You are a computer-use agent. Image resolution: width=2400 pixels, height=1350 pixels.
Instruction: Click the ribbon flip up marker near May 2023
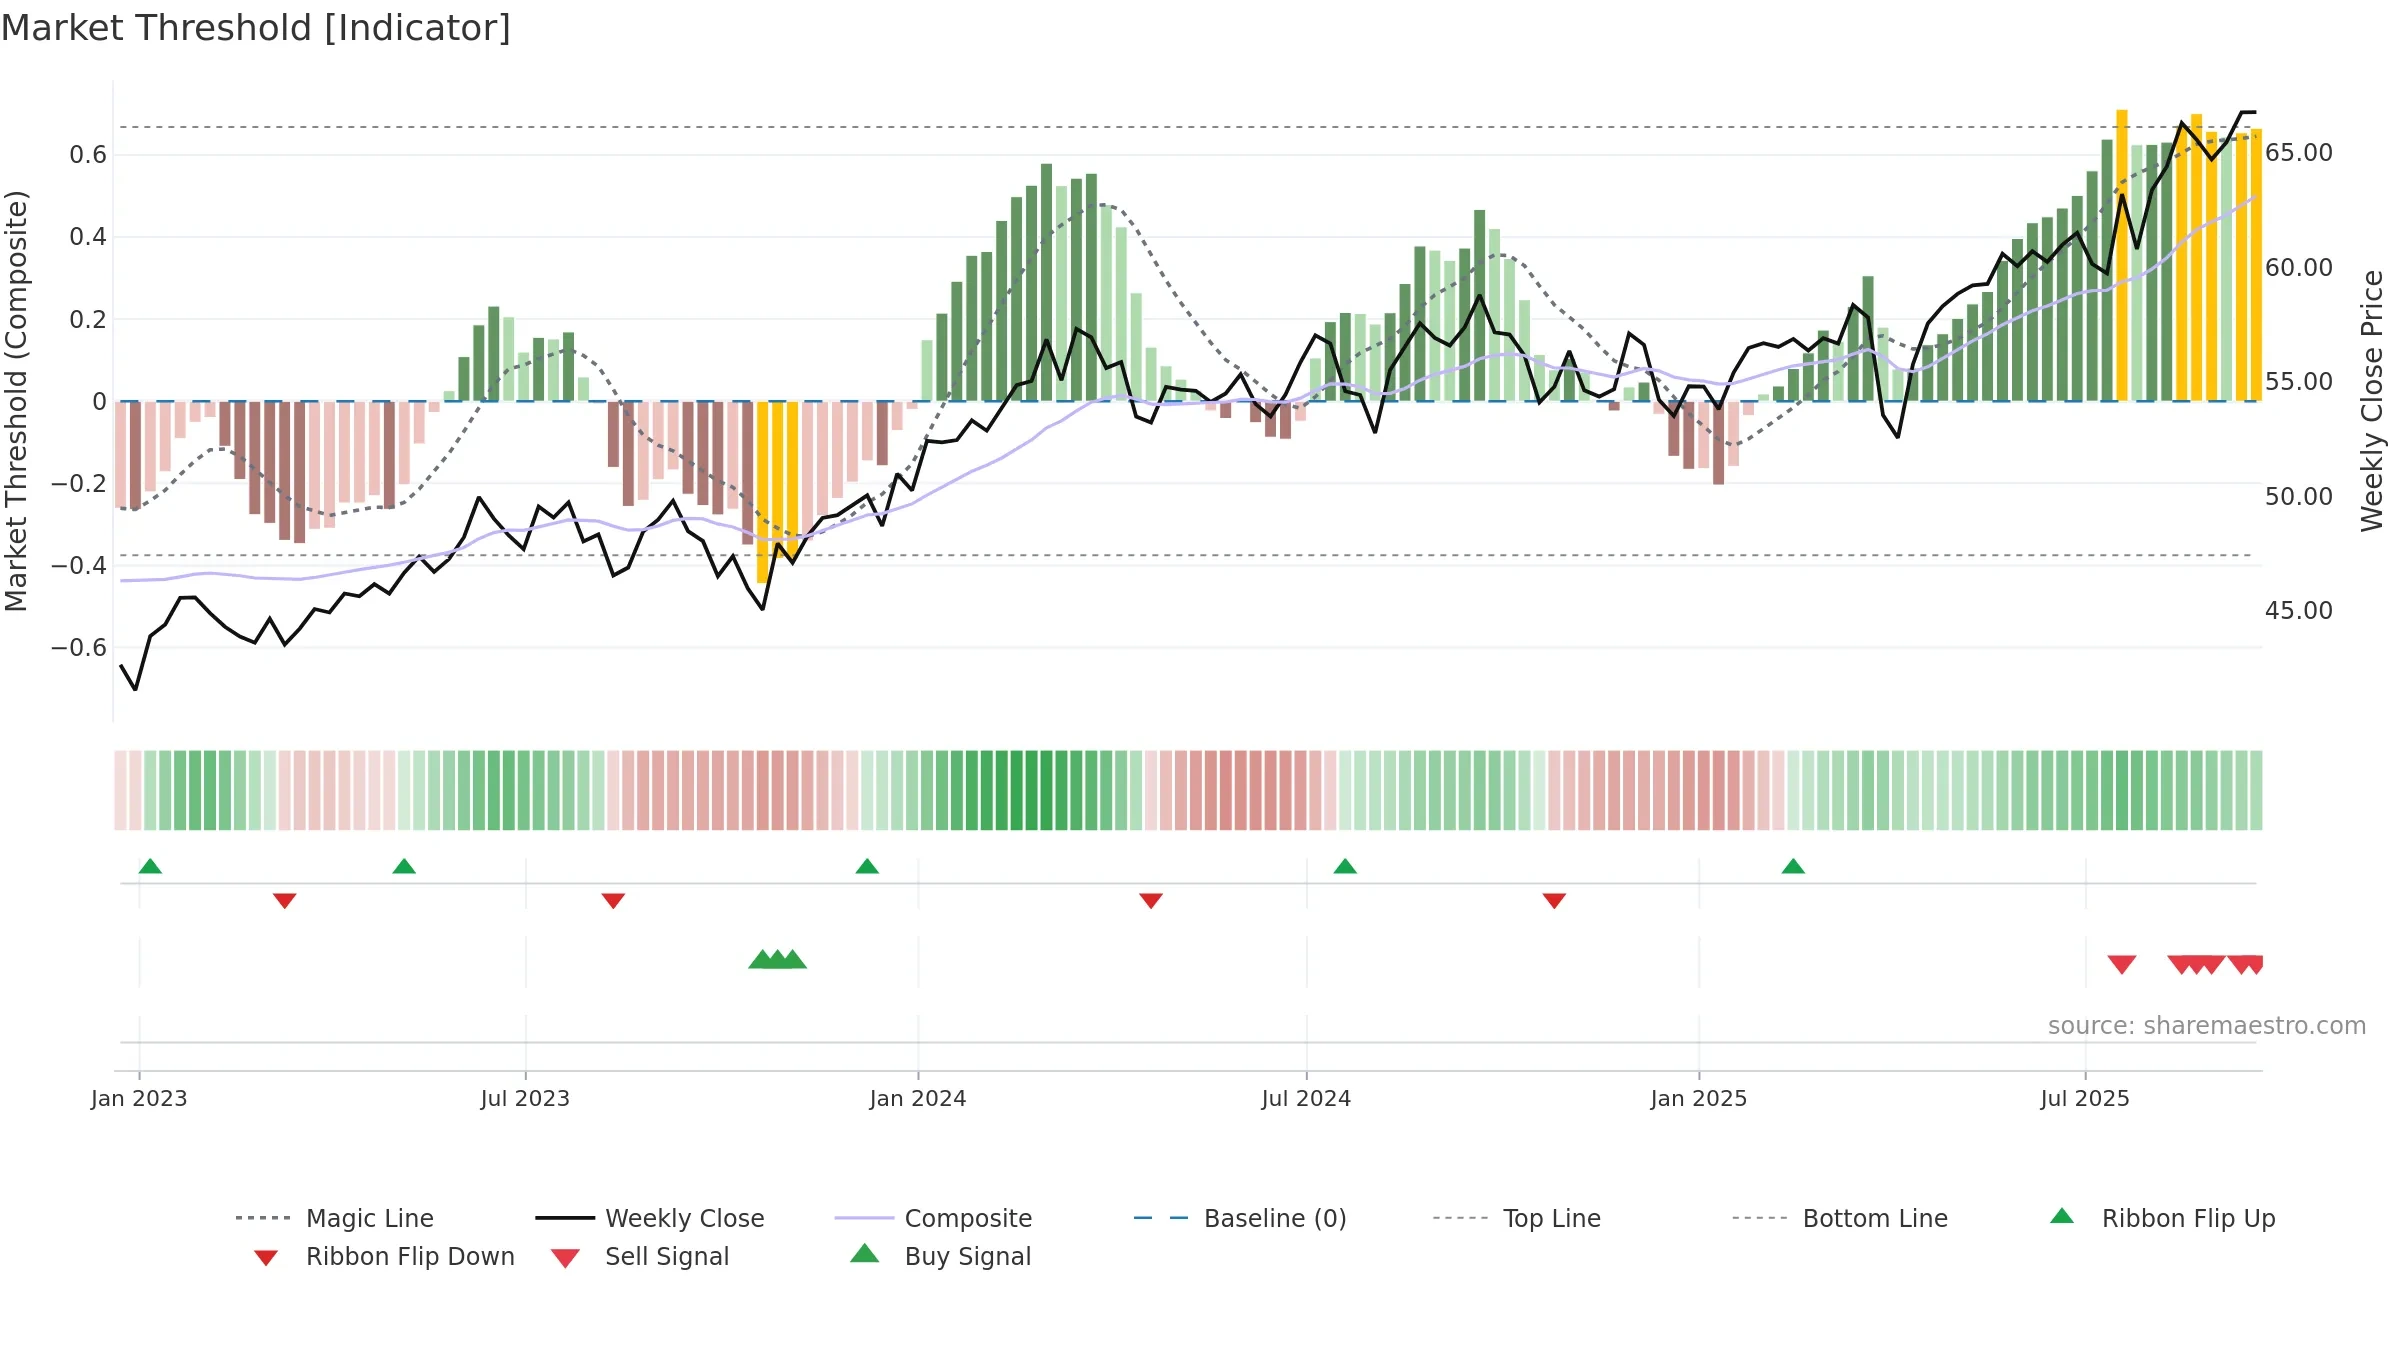click(404, 866)
